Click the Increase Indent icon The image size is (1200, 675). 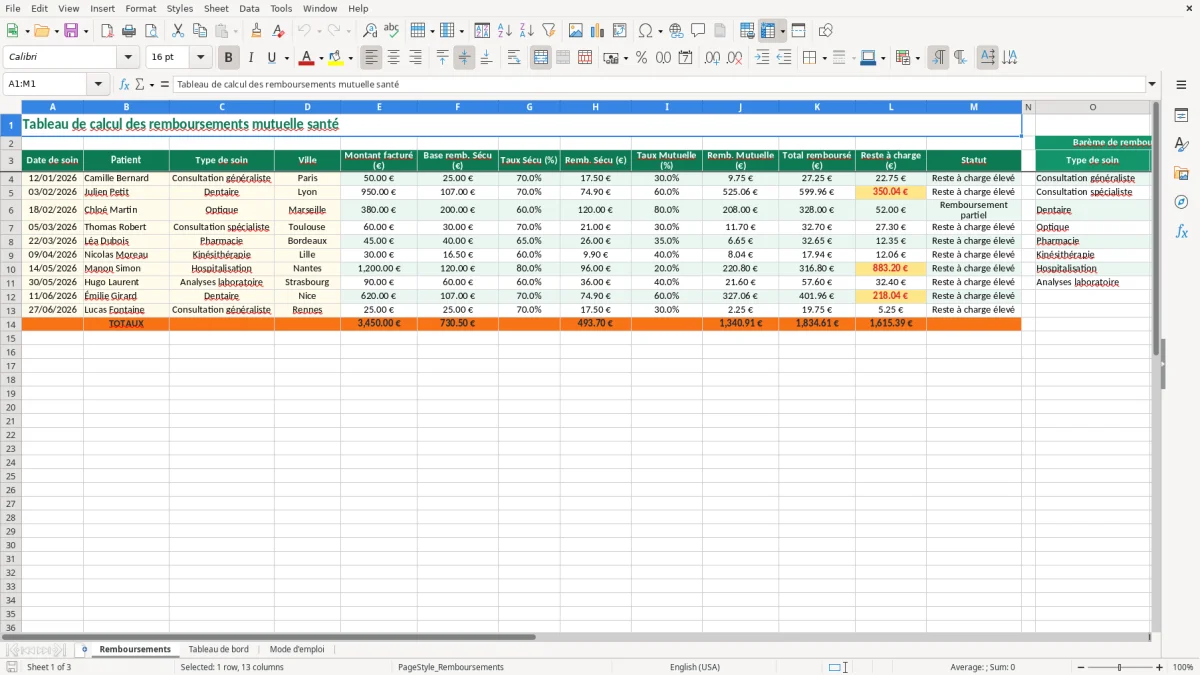762,58
